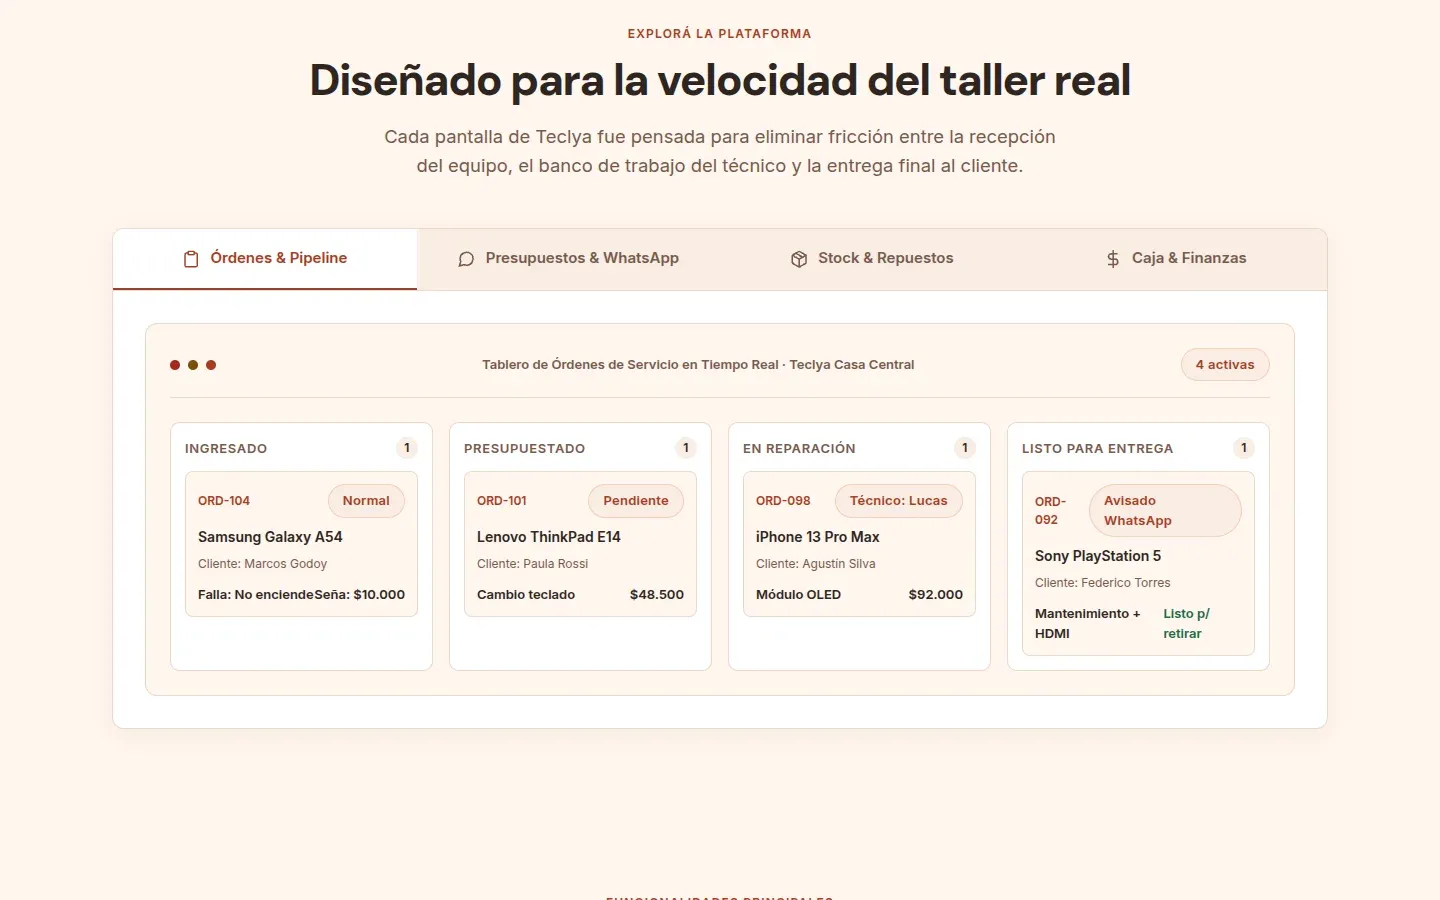Click the INGRESADO column header
Screen dimensions: 1440x900
tap(226, 449)
